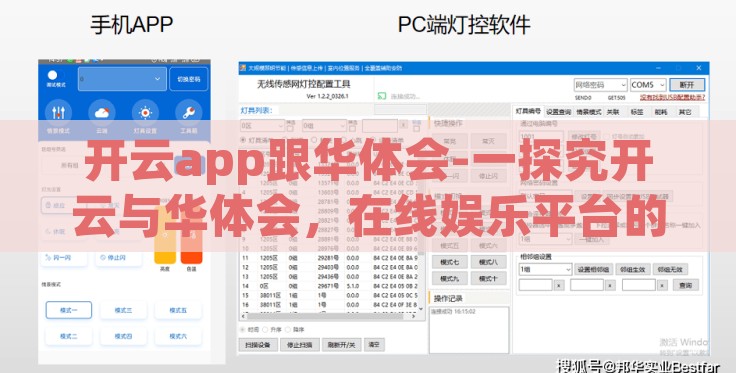
Task: Open the 其它 tab
Action: [x=685, y=112]
